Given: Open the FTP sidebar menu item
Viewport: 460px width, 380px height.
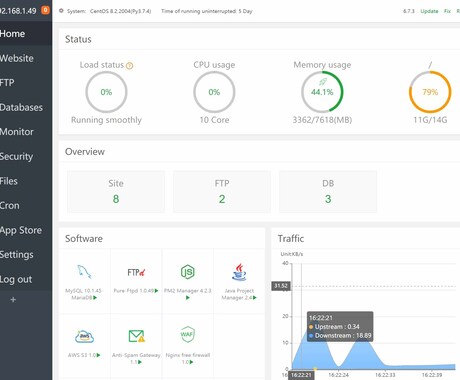Looking at the screenshot, I should pos(26,83).
